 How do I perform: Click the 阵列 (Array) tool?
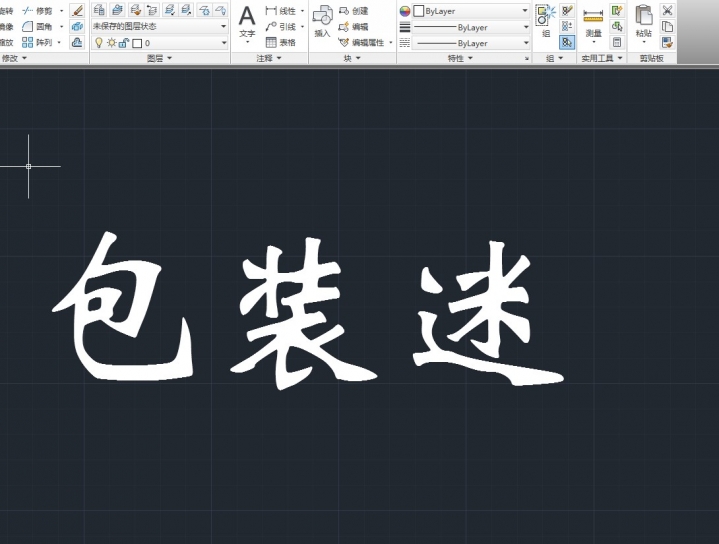pyautogui.click(x=41, y=43)
